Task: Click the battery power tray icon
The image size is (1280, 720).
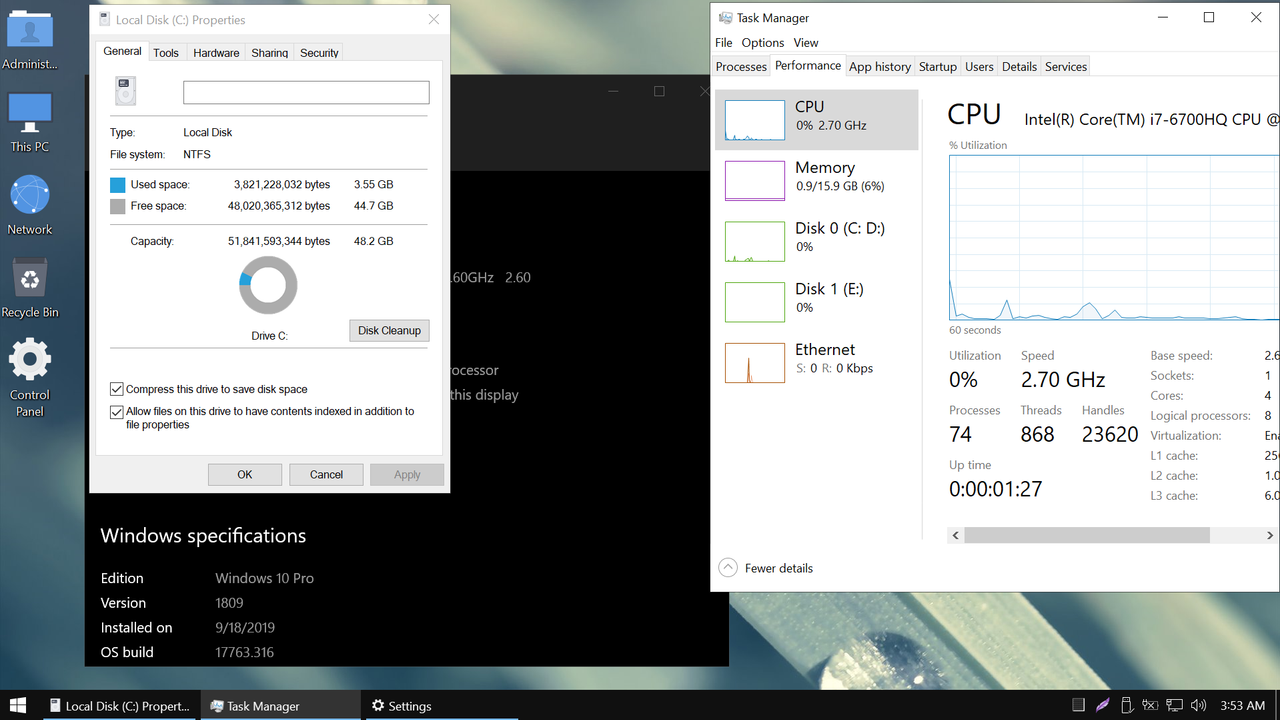Action: 1150,705
